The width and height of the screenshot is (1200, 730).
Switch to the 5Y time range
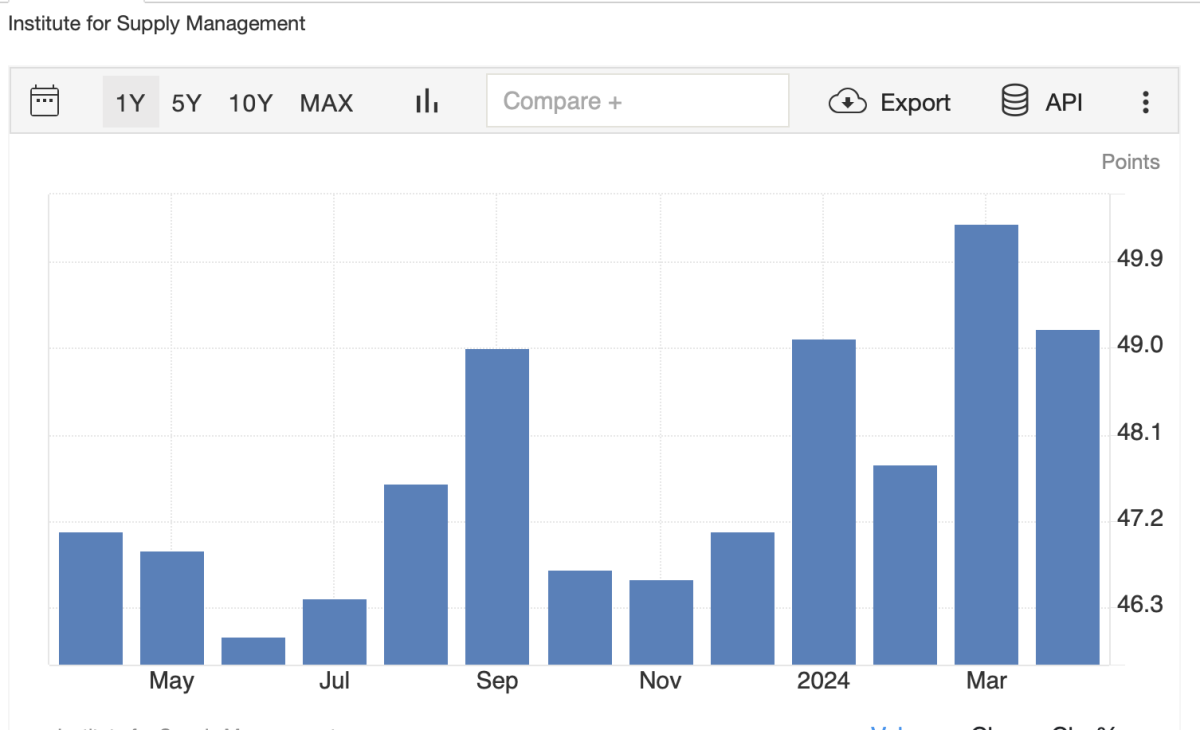186,102
